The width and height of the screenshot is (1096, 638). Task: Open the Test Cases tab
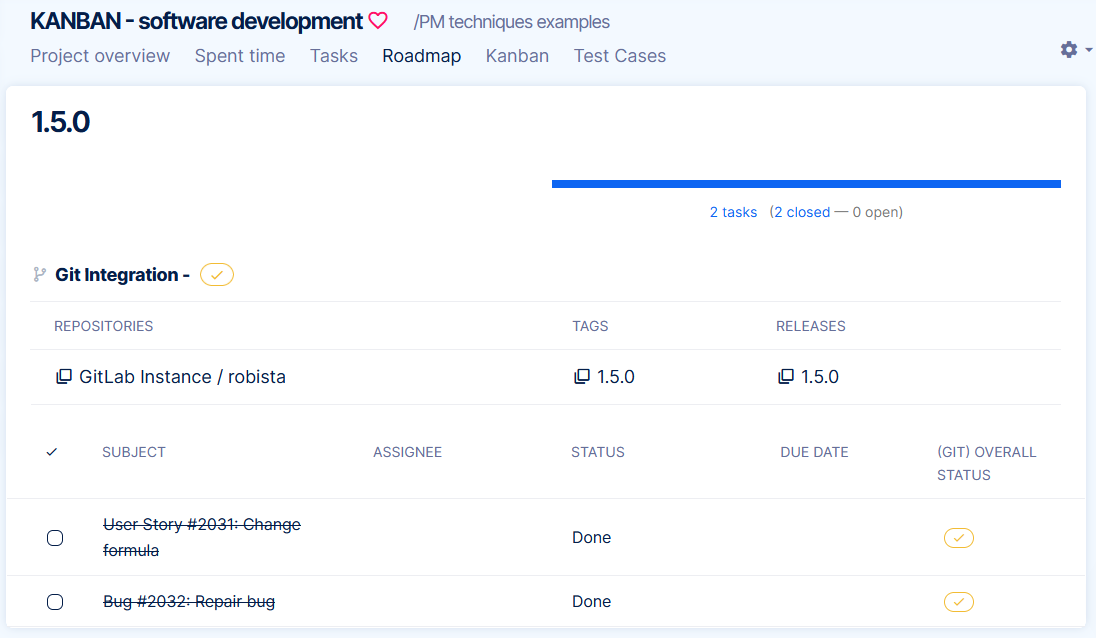tap(619, 56)
